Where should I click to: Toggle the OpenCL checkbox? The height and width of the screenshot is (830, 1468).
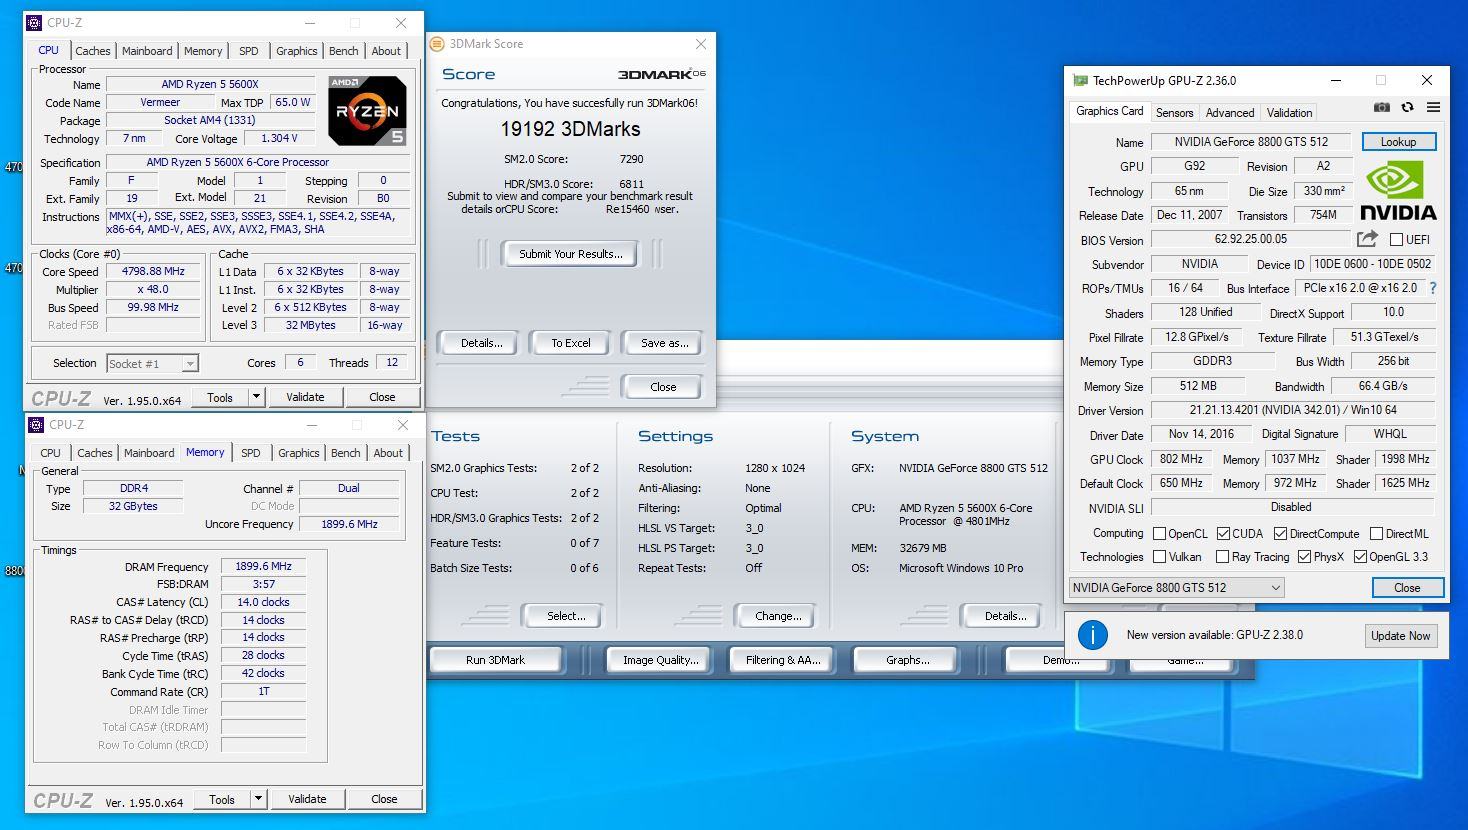(x=1160, y=534)
